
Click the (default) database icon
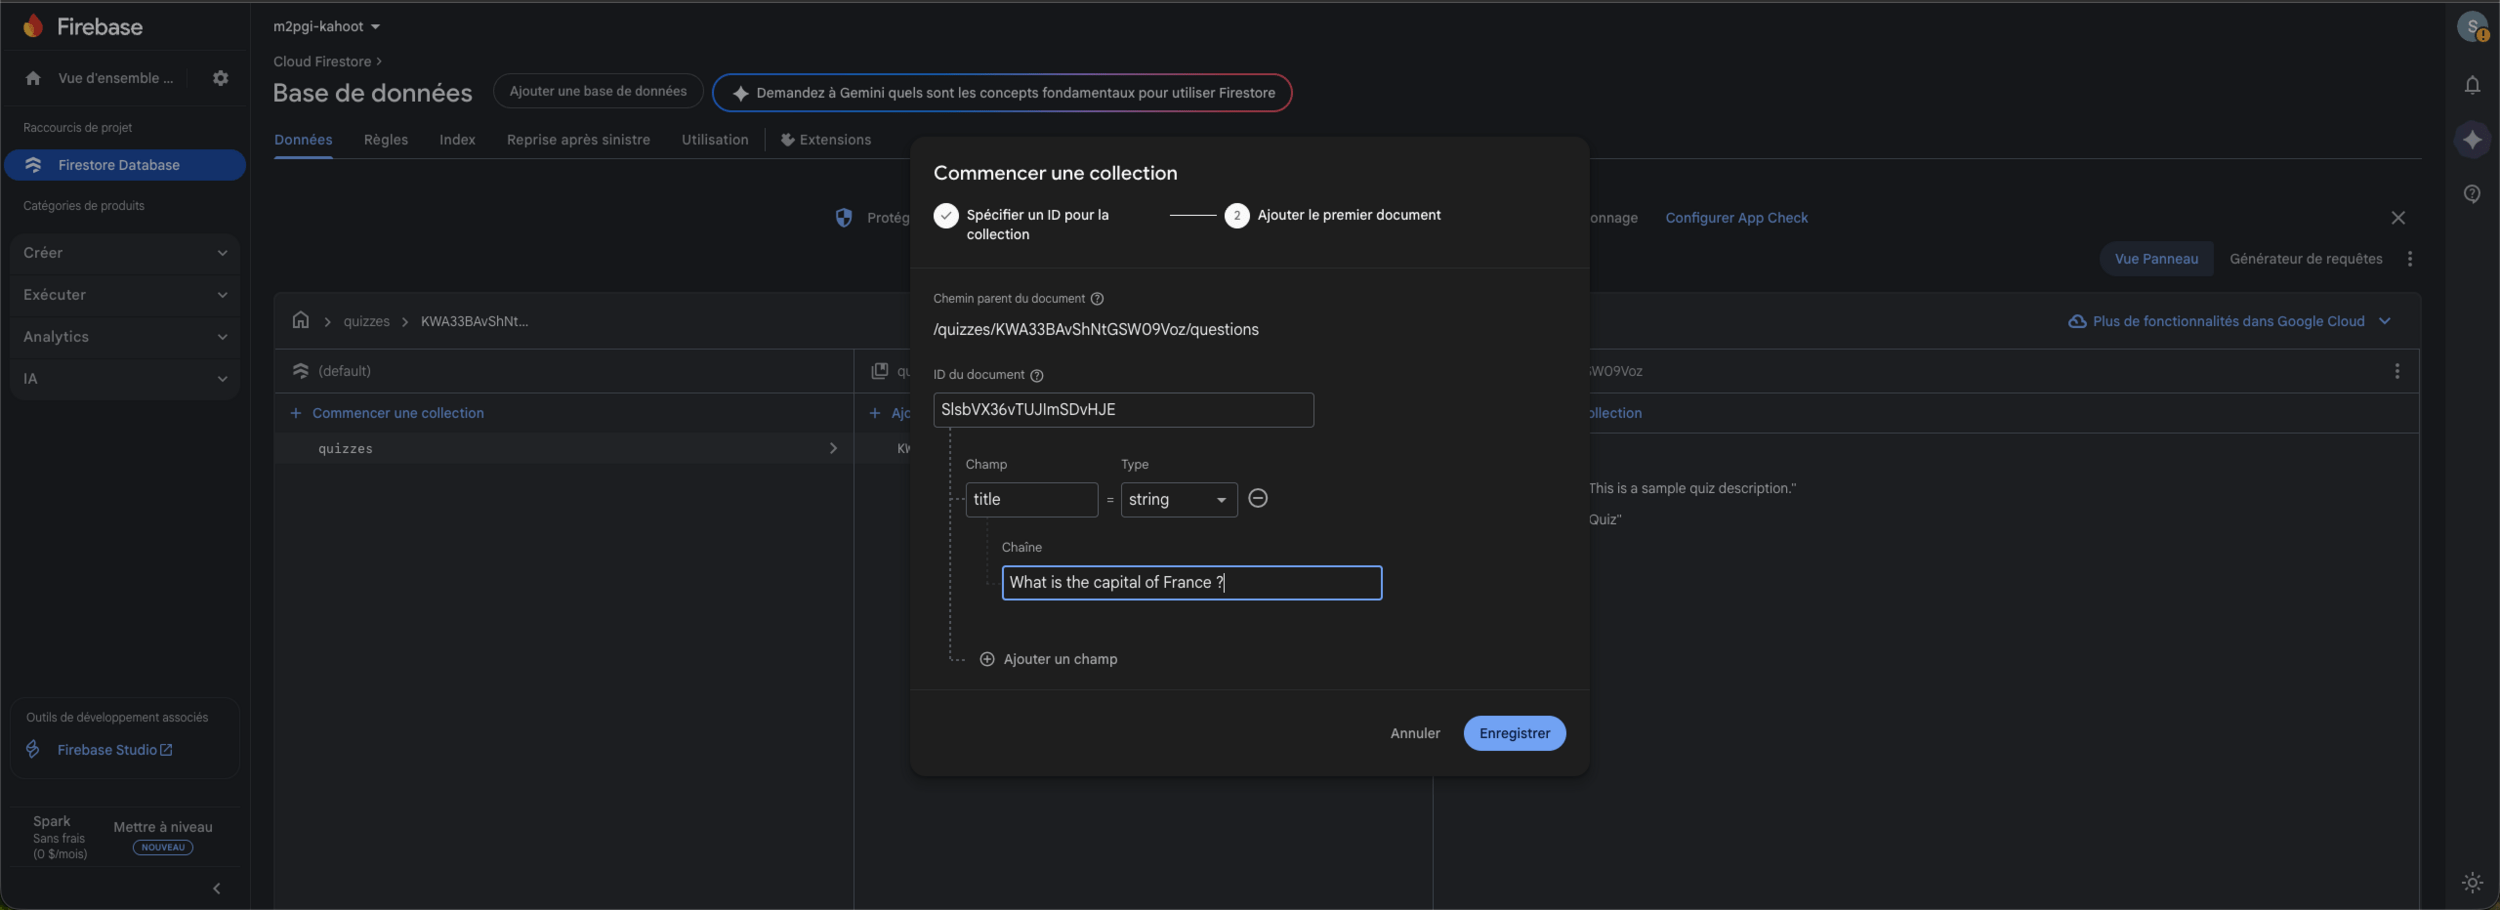click(x=300, y=371)
